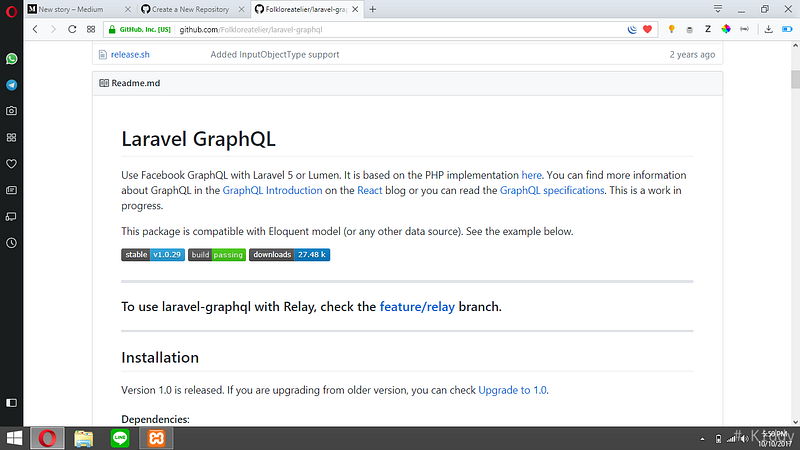Click the vertical scrollbar thumb
800x450 pixels.
pos(795,79)
